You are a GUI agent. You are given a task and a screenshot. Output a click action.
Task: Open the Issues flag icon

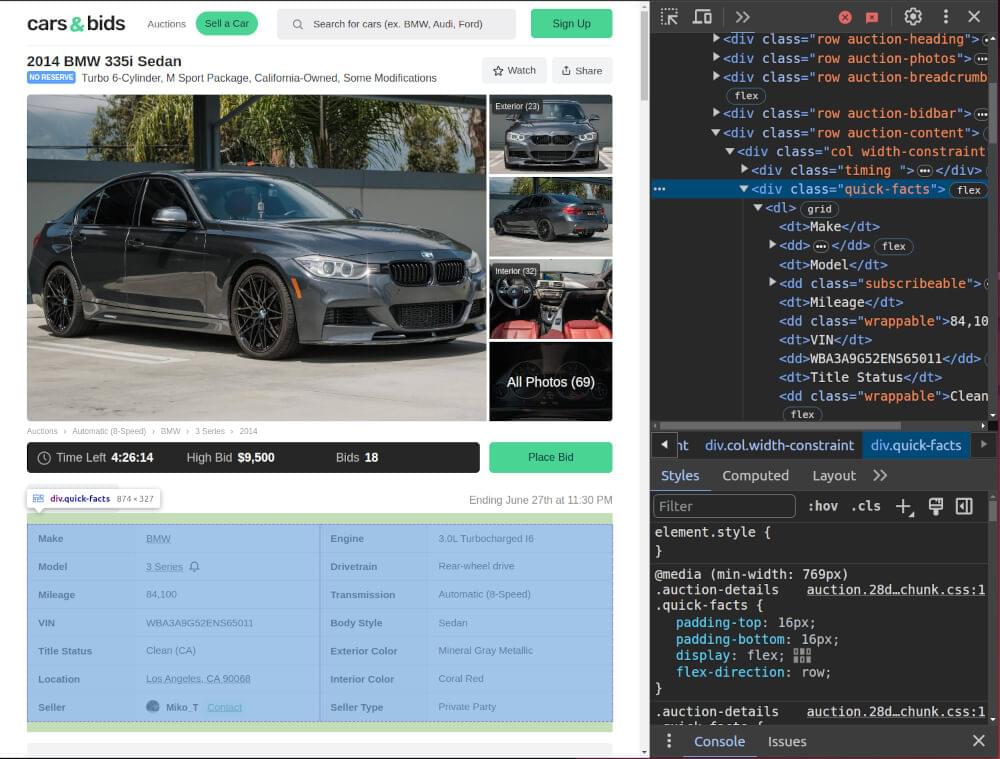click(x=872, y=16)
